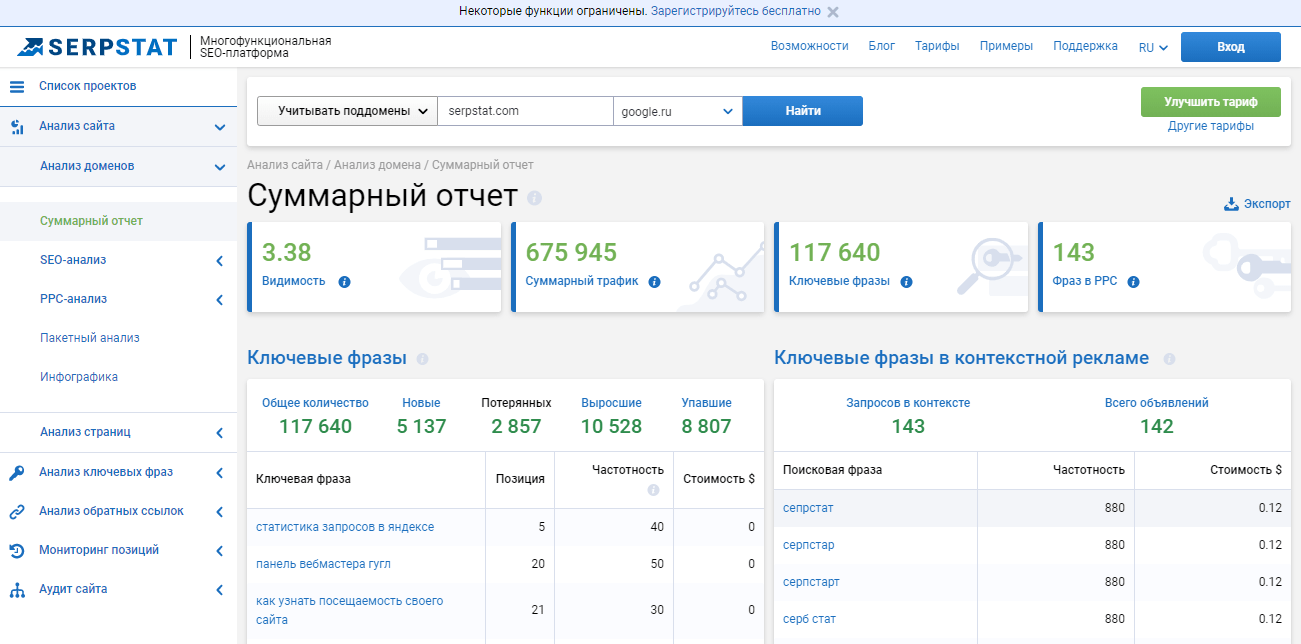Click the export download icon
Screen dimensions: 1301x644
tap(1231, 204)
